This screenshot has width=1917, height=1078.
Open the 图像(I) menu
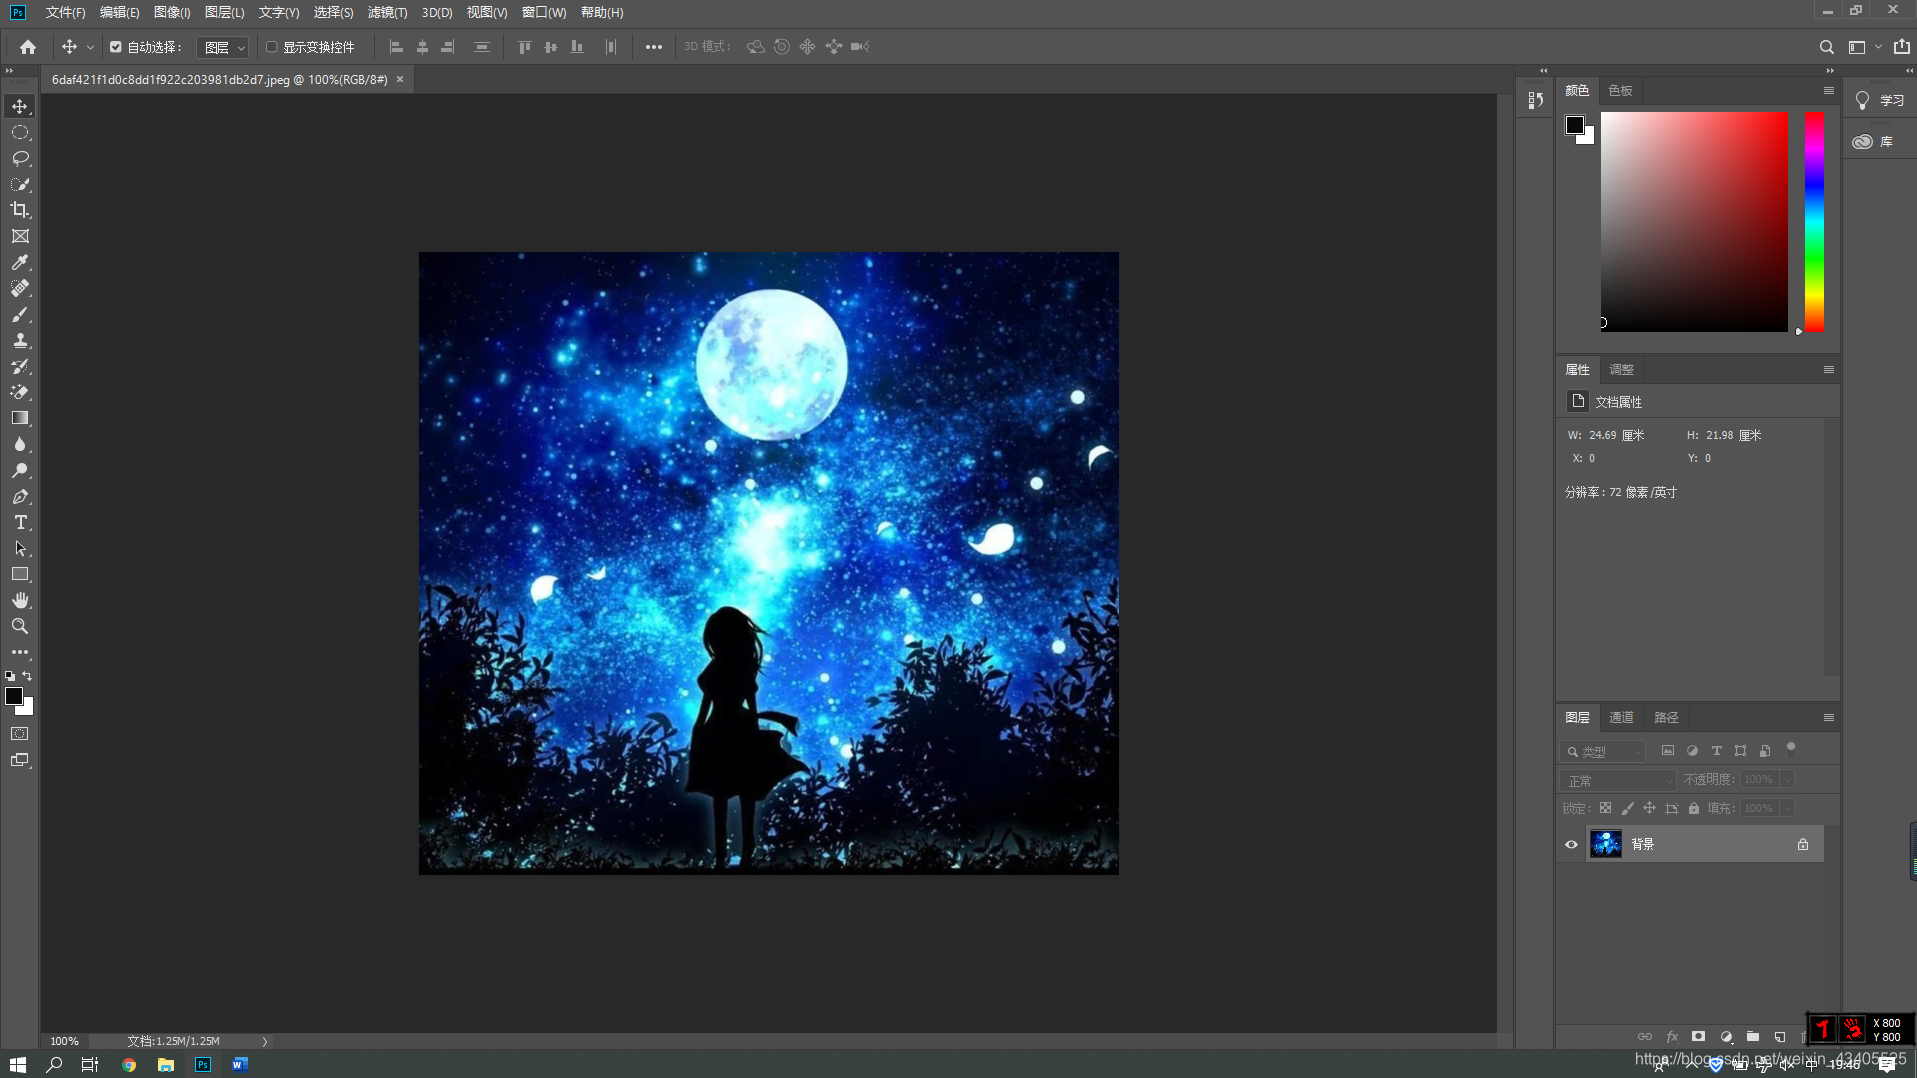coord(172,12)
